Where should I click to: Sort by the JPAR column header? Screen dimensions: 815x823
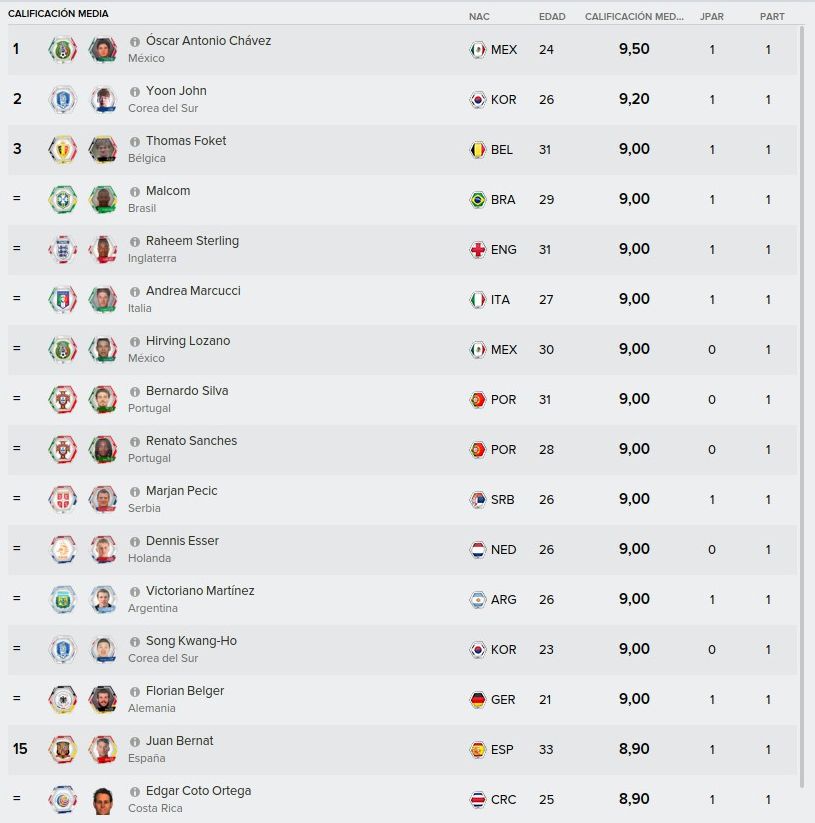[x=712, y=17]
